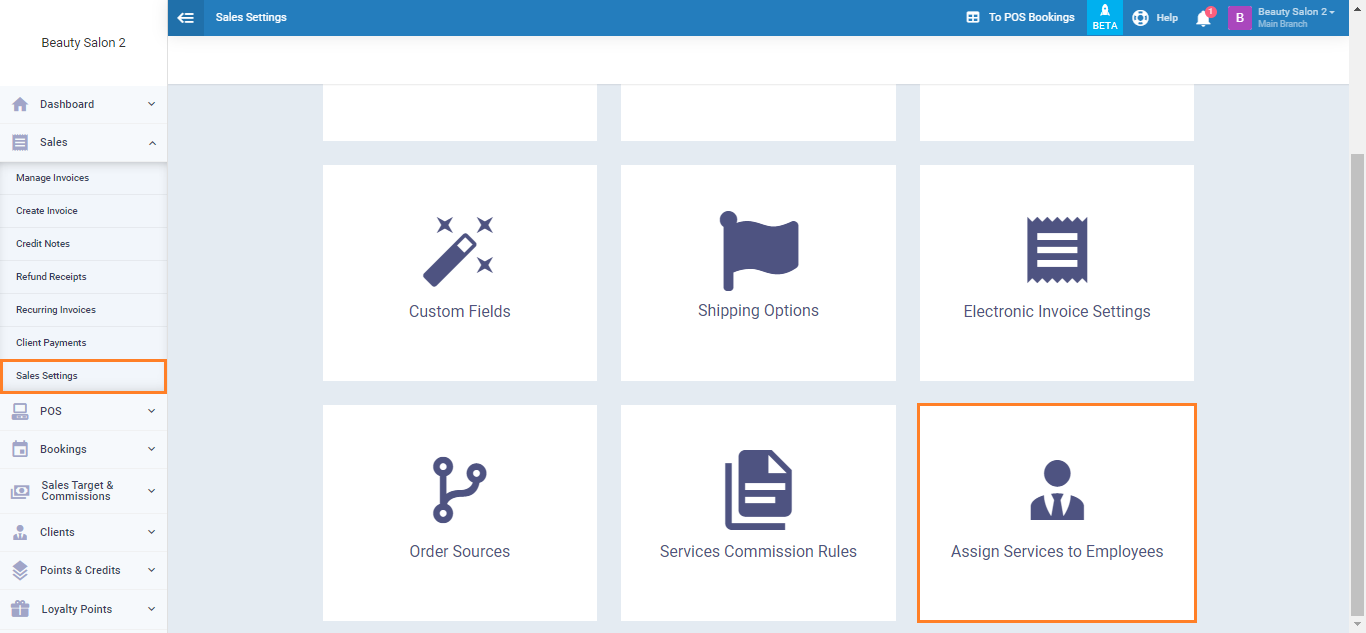The image size is (1366, 633).
Task: Open the Services Commission Rules label
Action: coord(758,551)
